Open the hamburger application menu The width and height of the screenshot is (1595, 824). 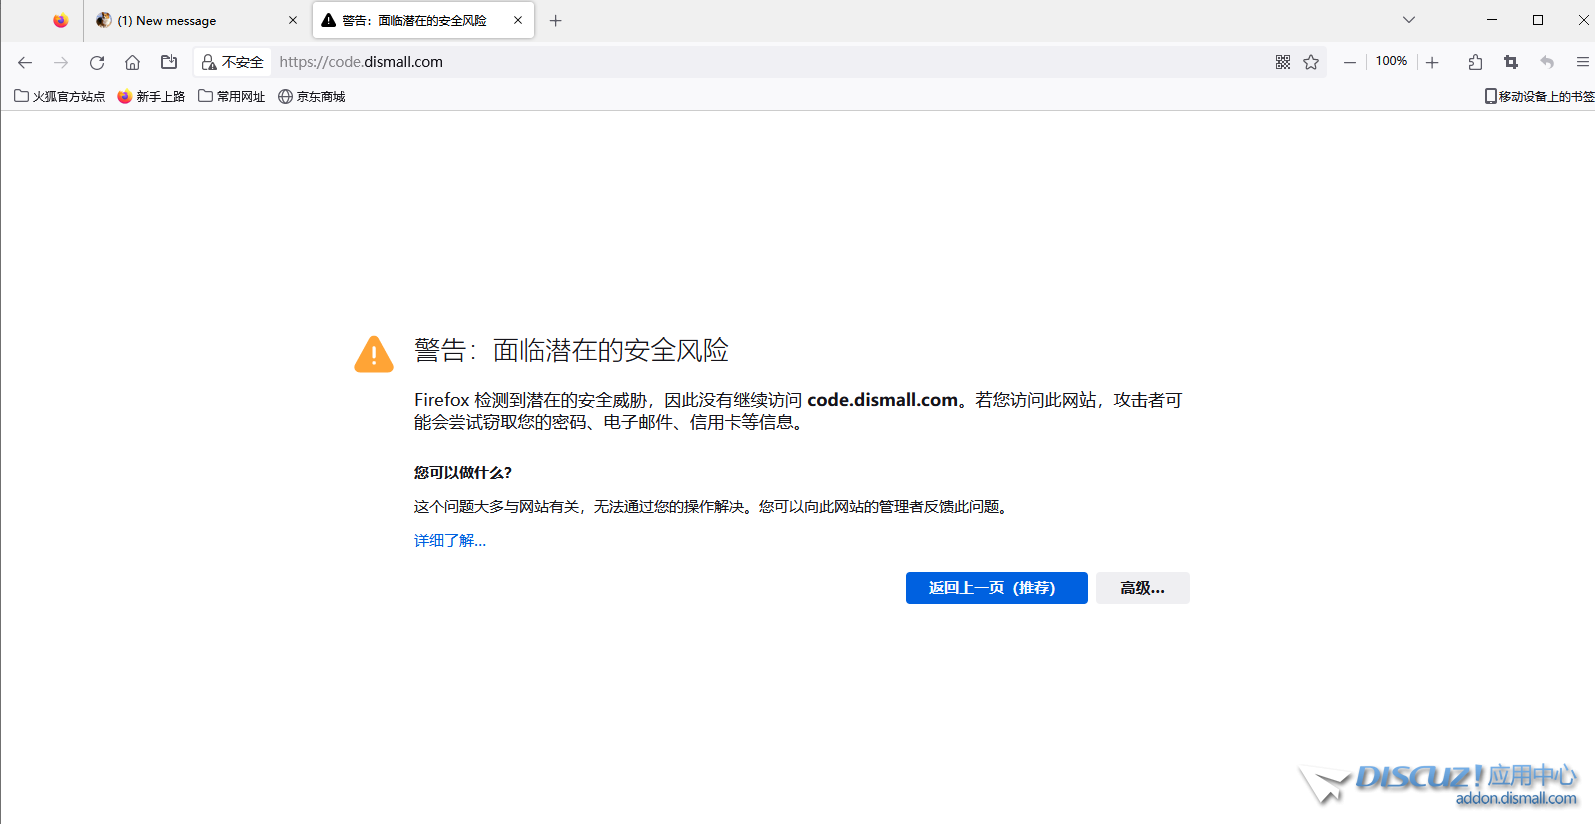pyautogui.click(x=1582, y=62)
